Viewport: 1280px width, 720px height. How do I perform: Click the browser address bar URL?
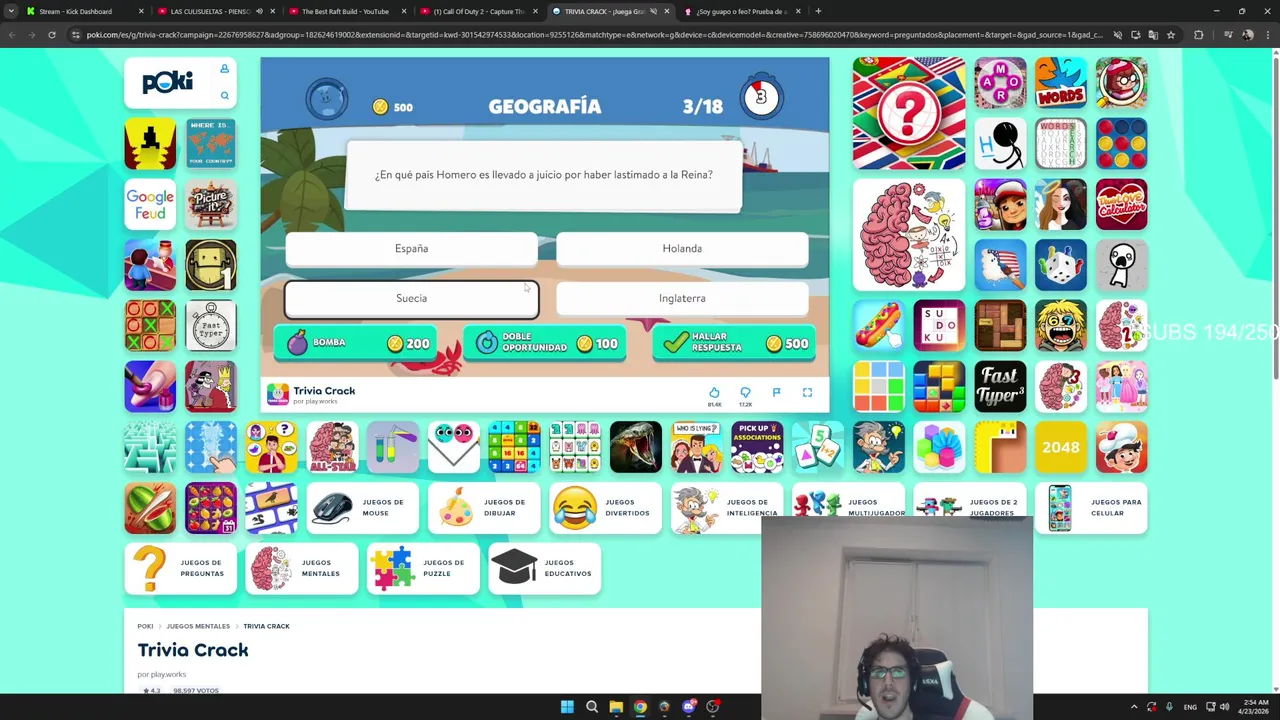click(x=595, y=35)
